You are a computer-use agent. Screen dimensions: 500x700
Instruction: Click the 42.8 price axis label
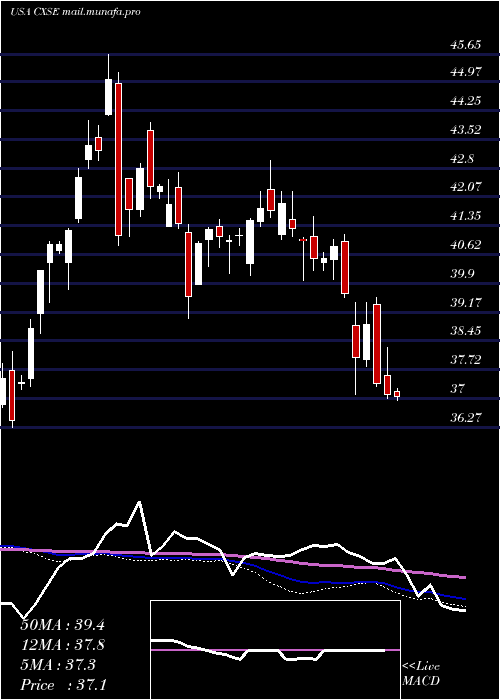[461, 159]
